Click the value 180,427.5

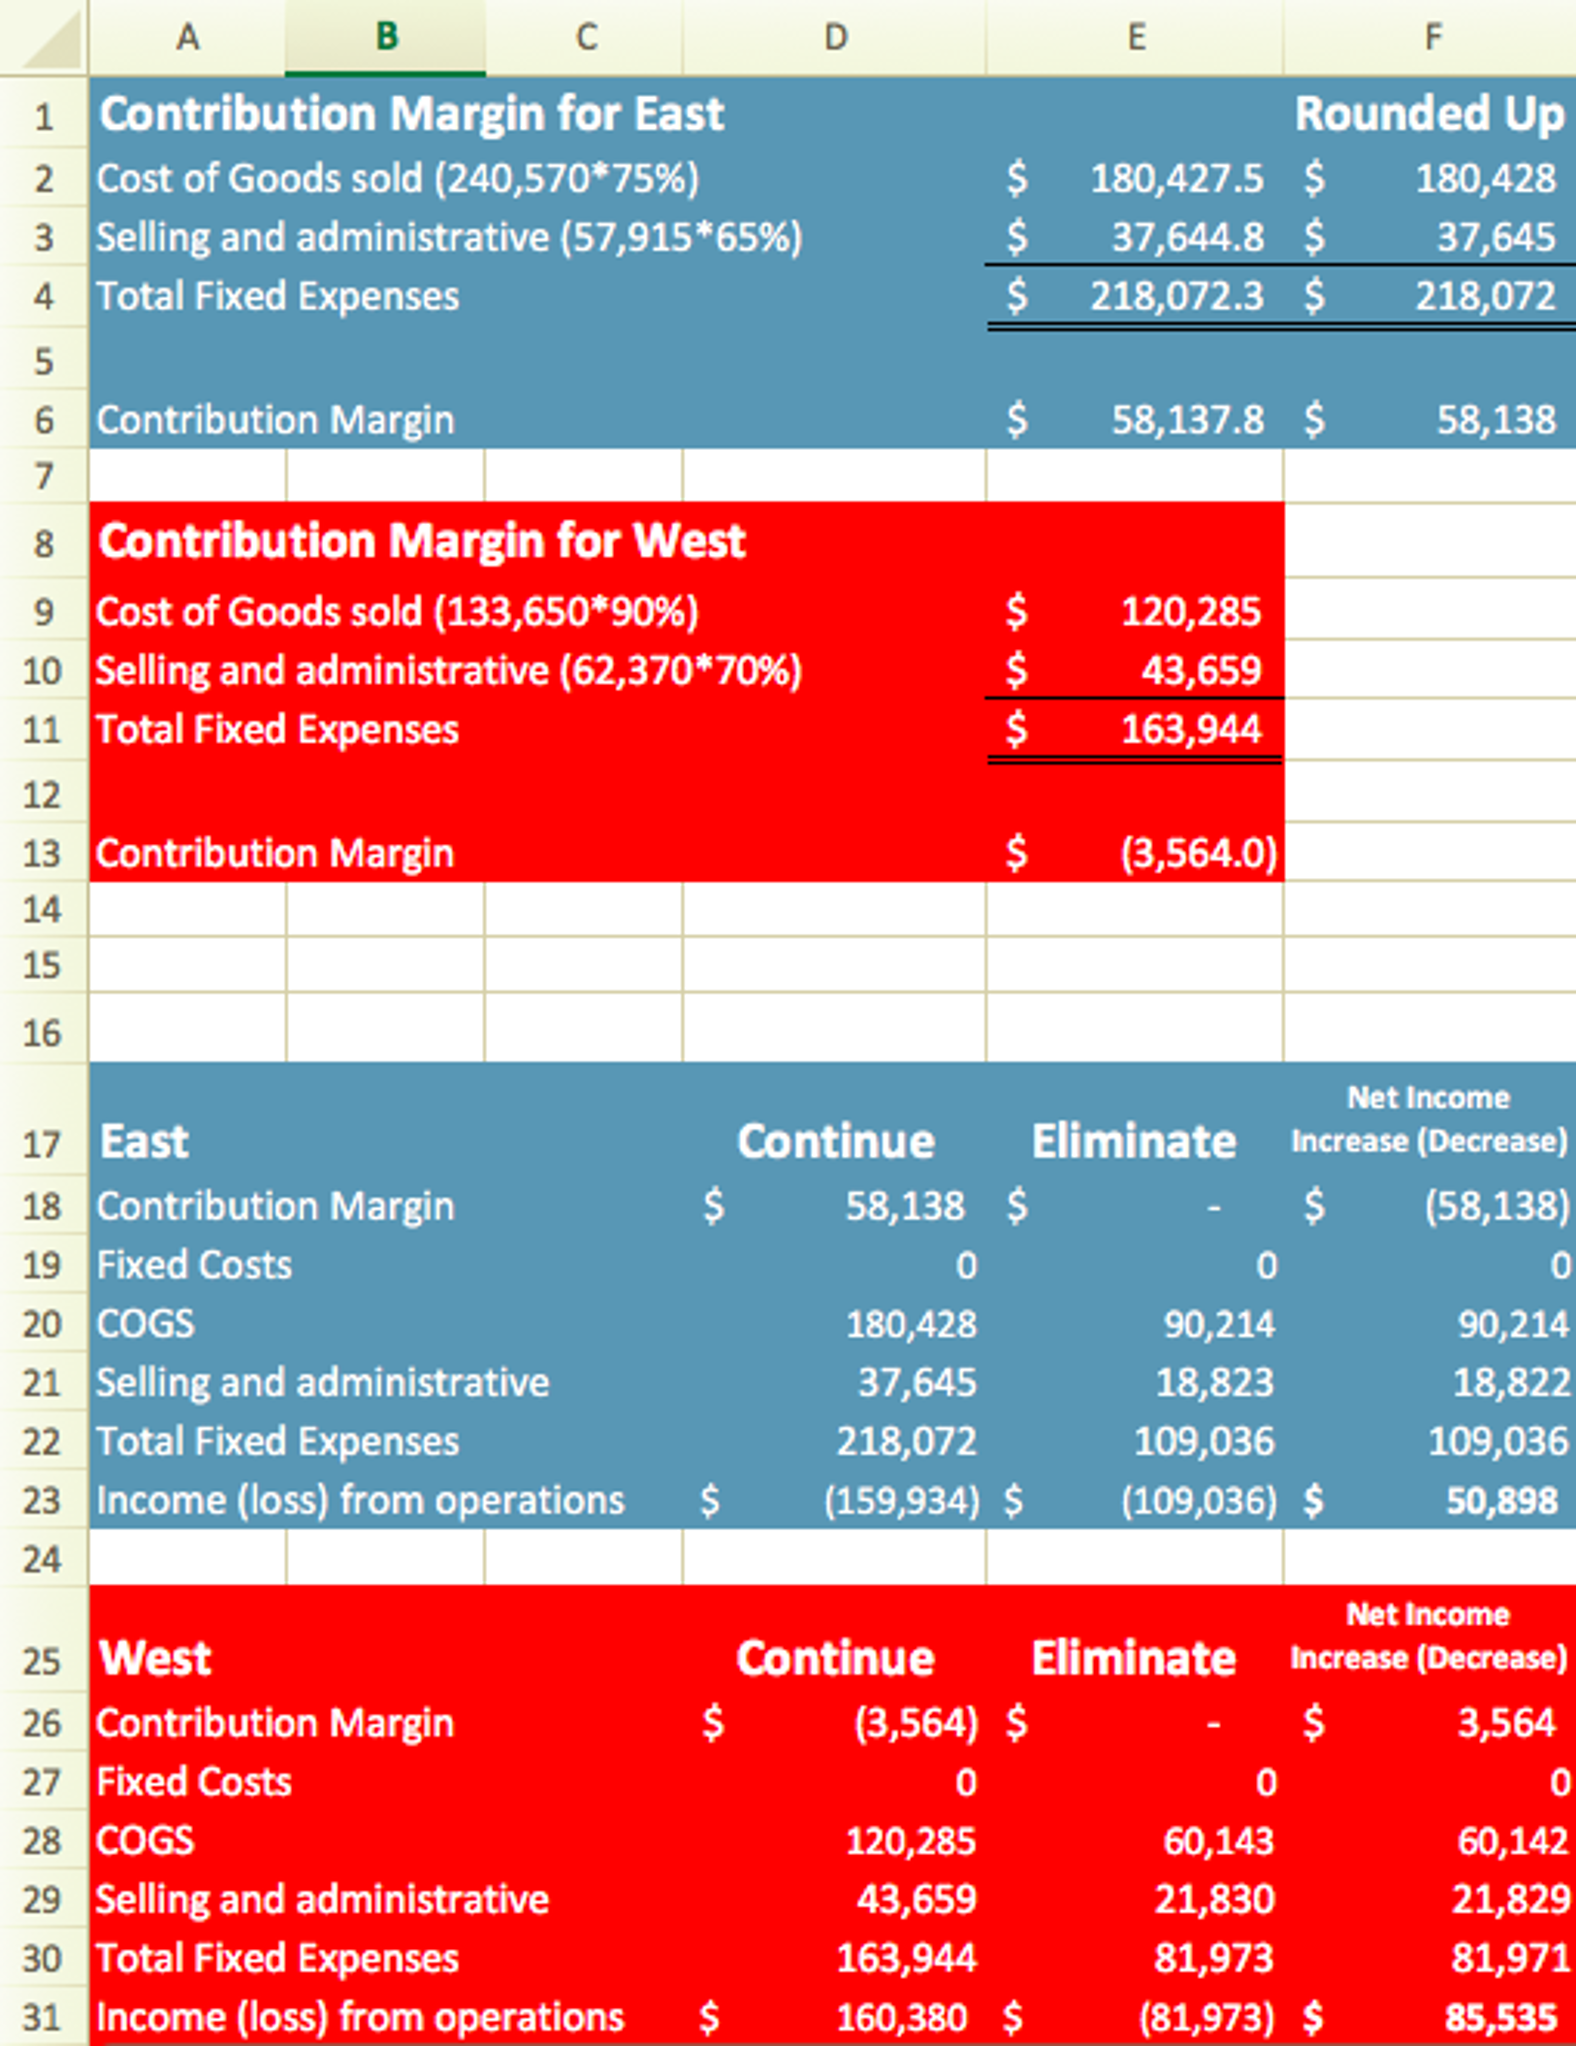coord(1176,179)
